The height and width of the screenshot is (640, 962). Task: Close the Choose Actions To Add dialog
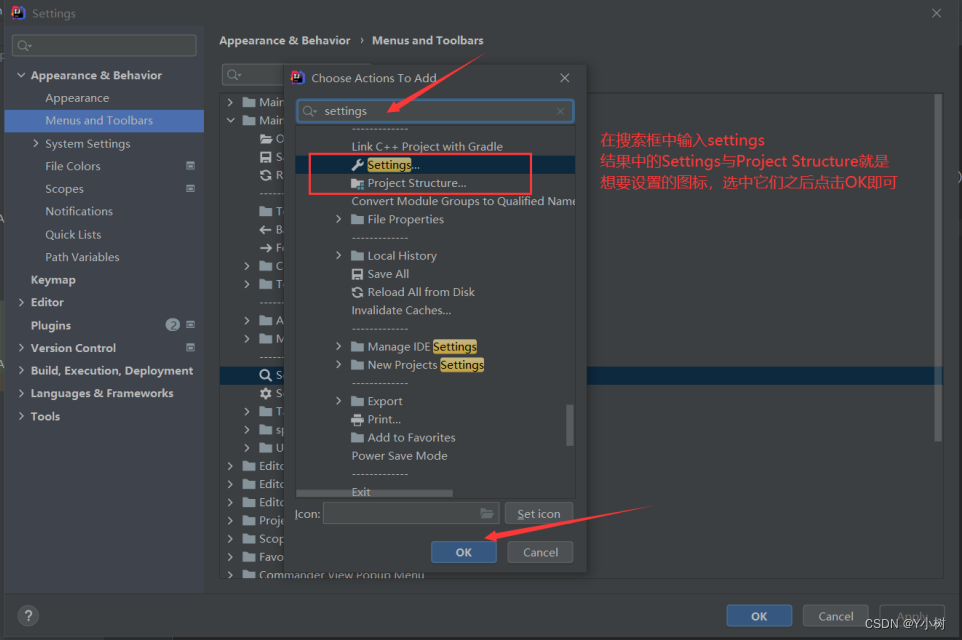(565, 78)
